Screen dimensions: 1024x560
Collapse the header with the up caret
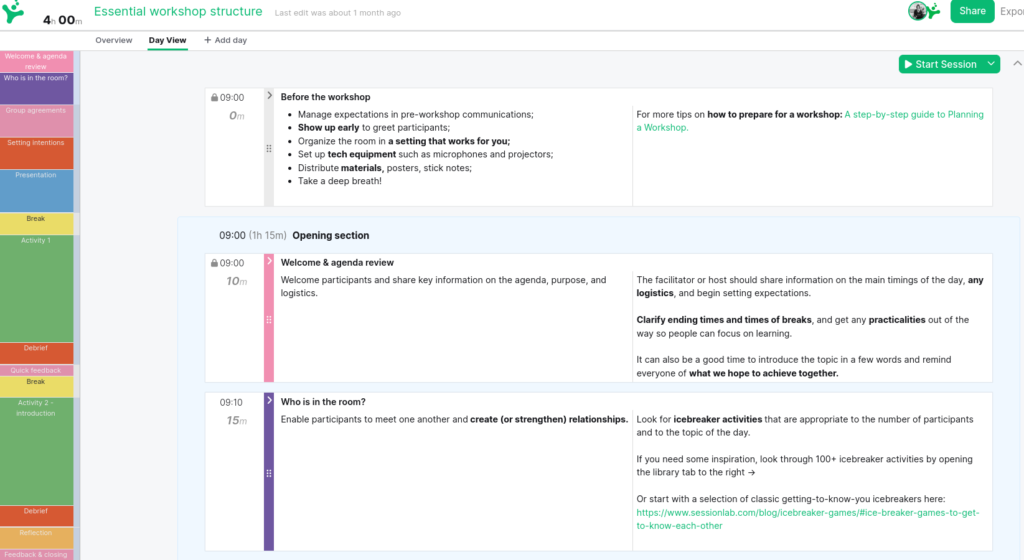[x=1017, y=63]
